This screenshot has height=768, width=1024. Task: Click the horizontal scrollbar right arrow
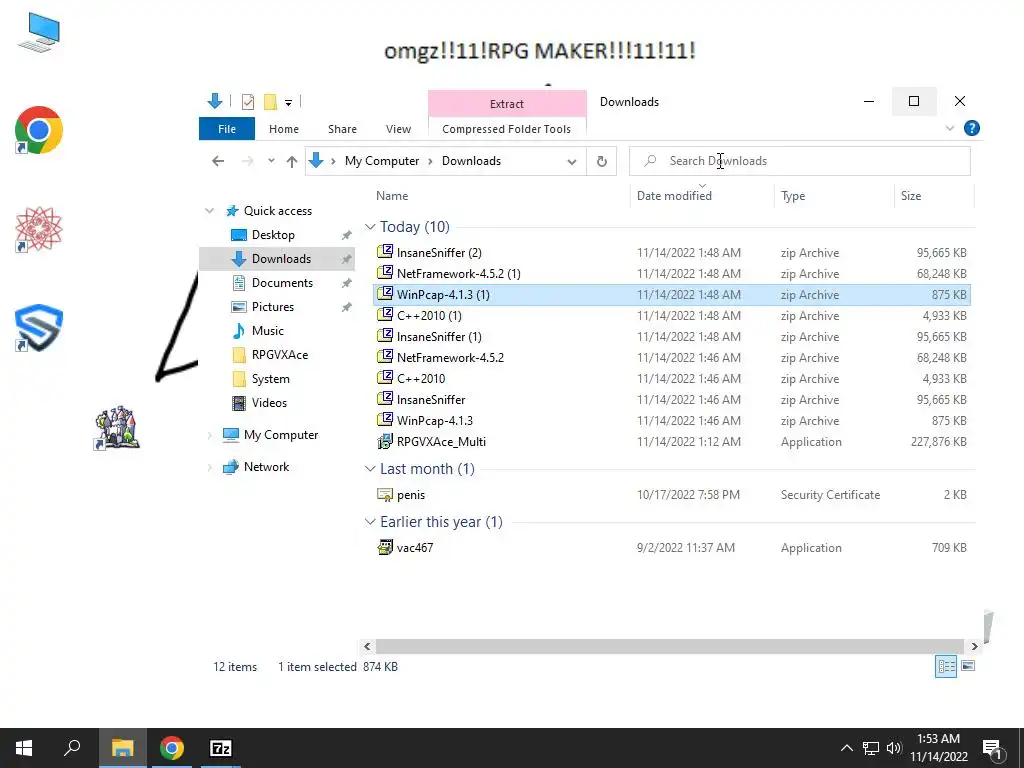tap(974, 647)
